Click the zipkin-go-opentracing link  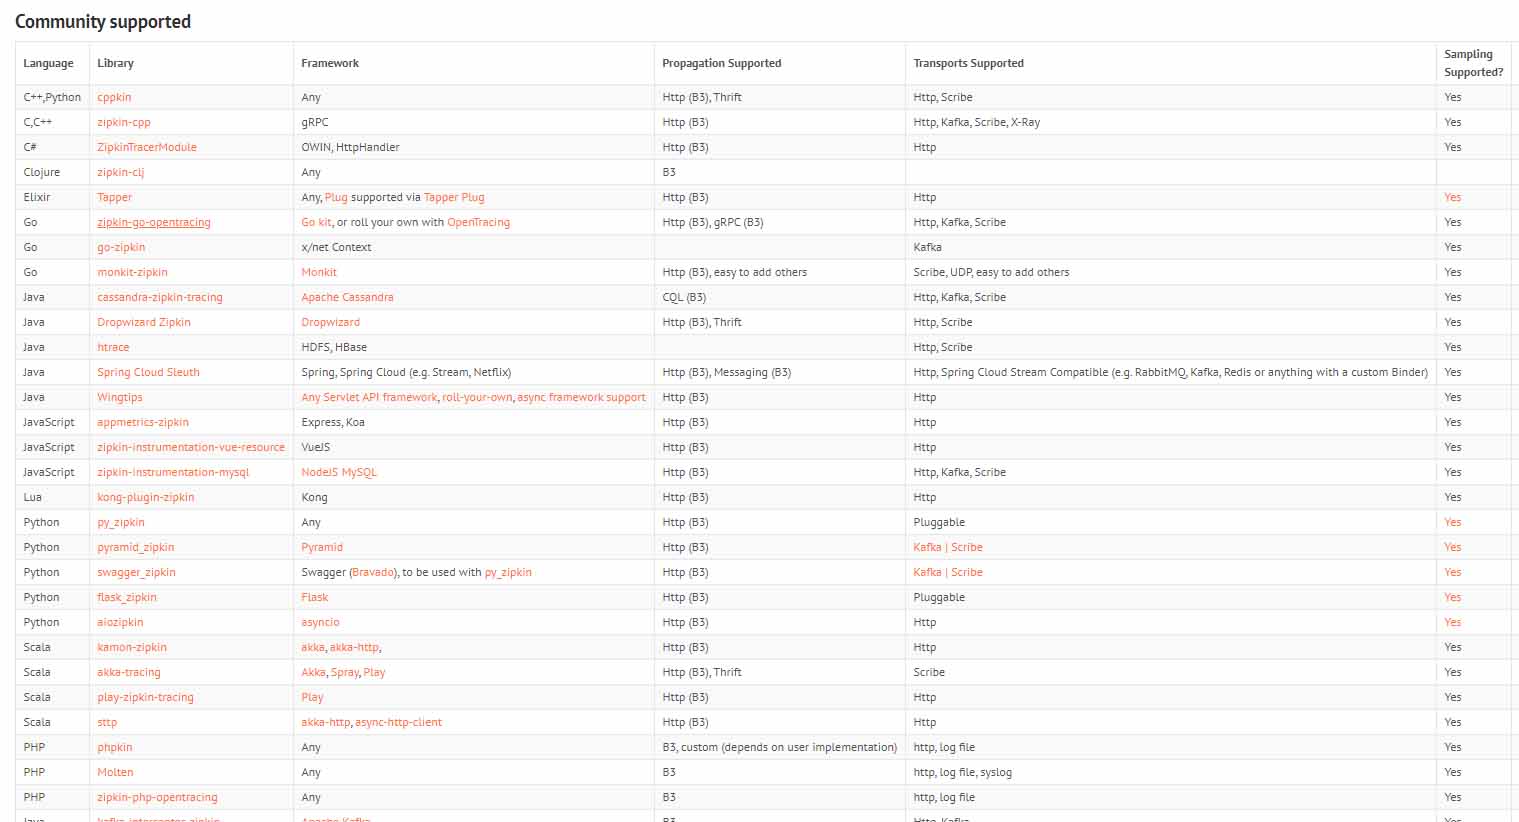tap(154, 222)
